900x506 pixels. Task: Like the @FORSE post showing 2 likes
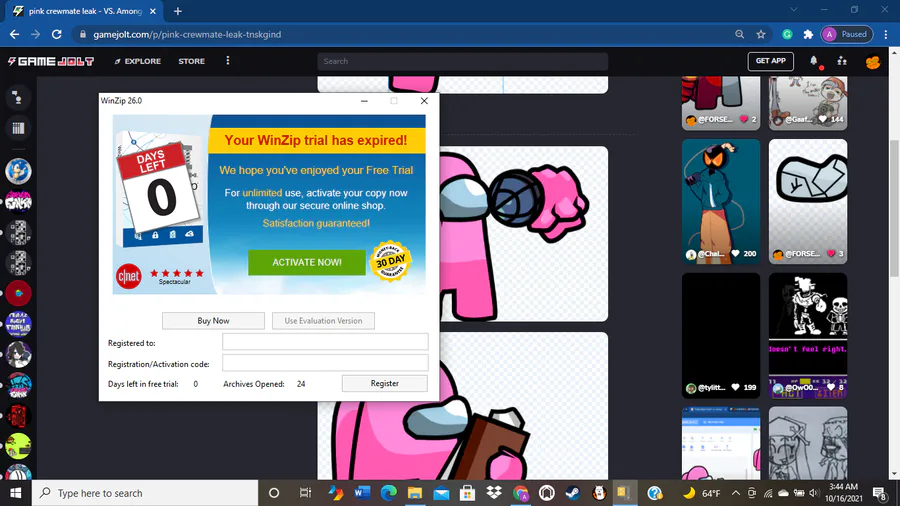[x=744, y=119]
